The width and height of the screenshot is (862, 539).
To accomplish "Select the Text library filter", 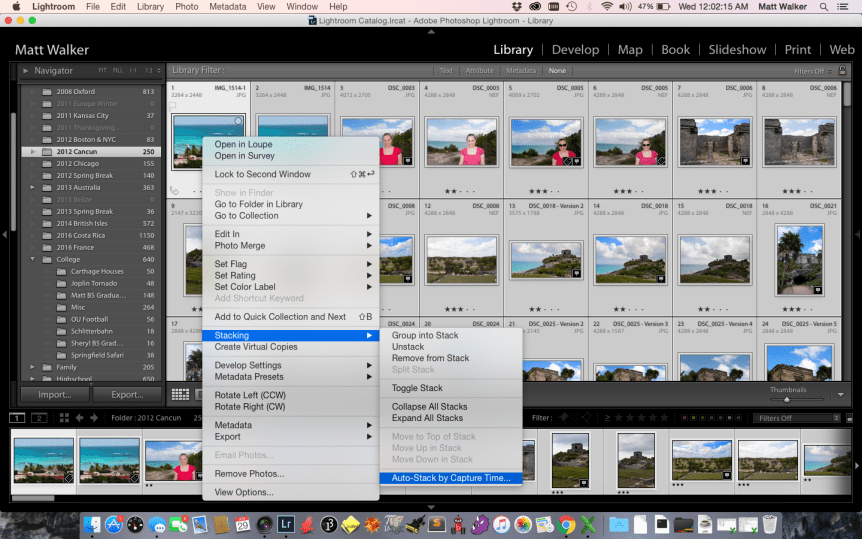I will (x=446, y=70).
